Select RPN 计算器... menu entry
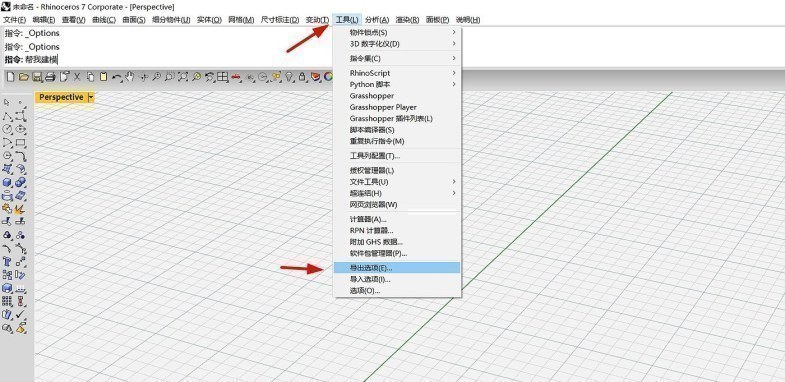The width and height of the screenshot is (785, 382). pos(397,231)
